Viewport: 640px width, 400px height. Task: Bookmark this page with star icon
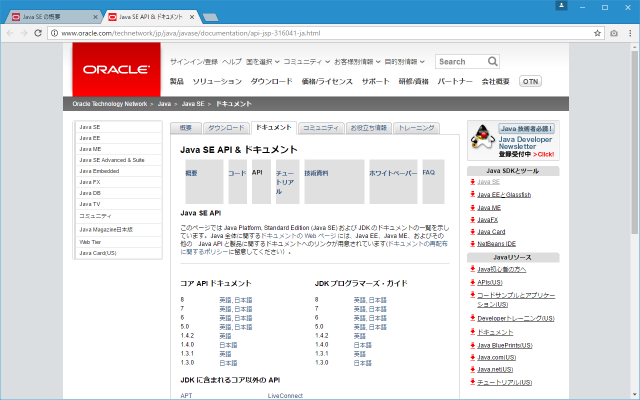click(597, 33)
